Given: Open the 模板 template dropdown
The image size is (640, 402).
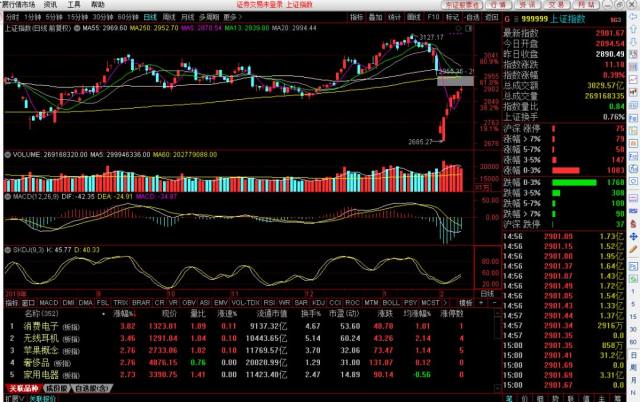Looking at the screenshot, I should coord(467,301).
